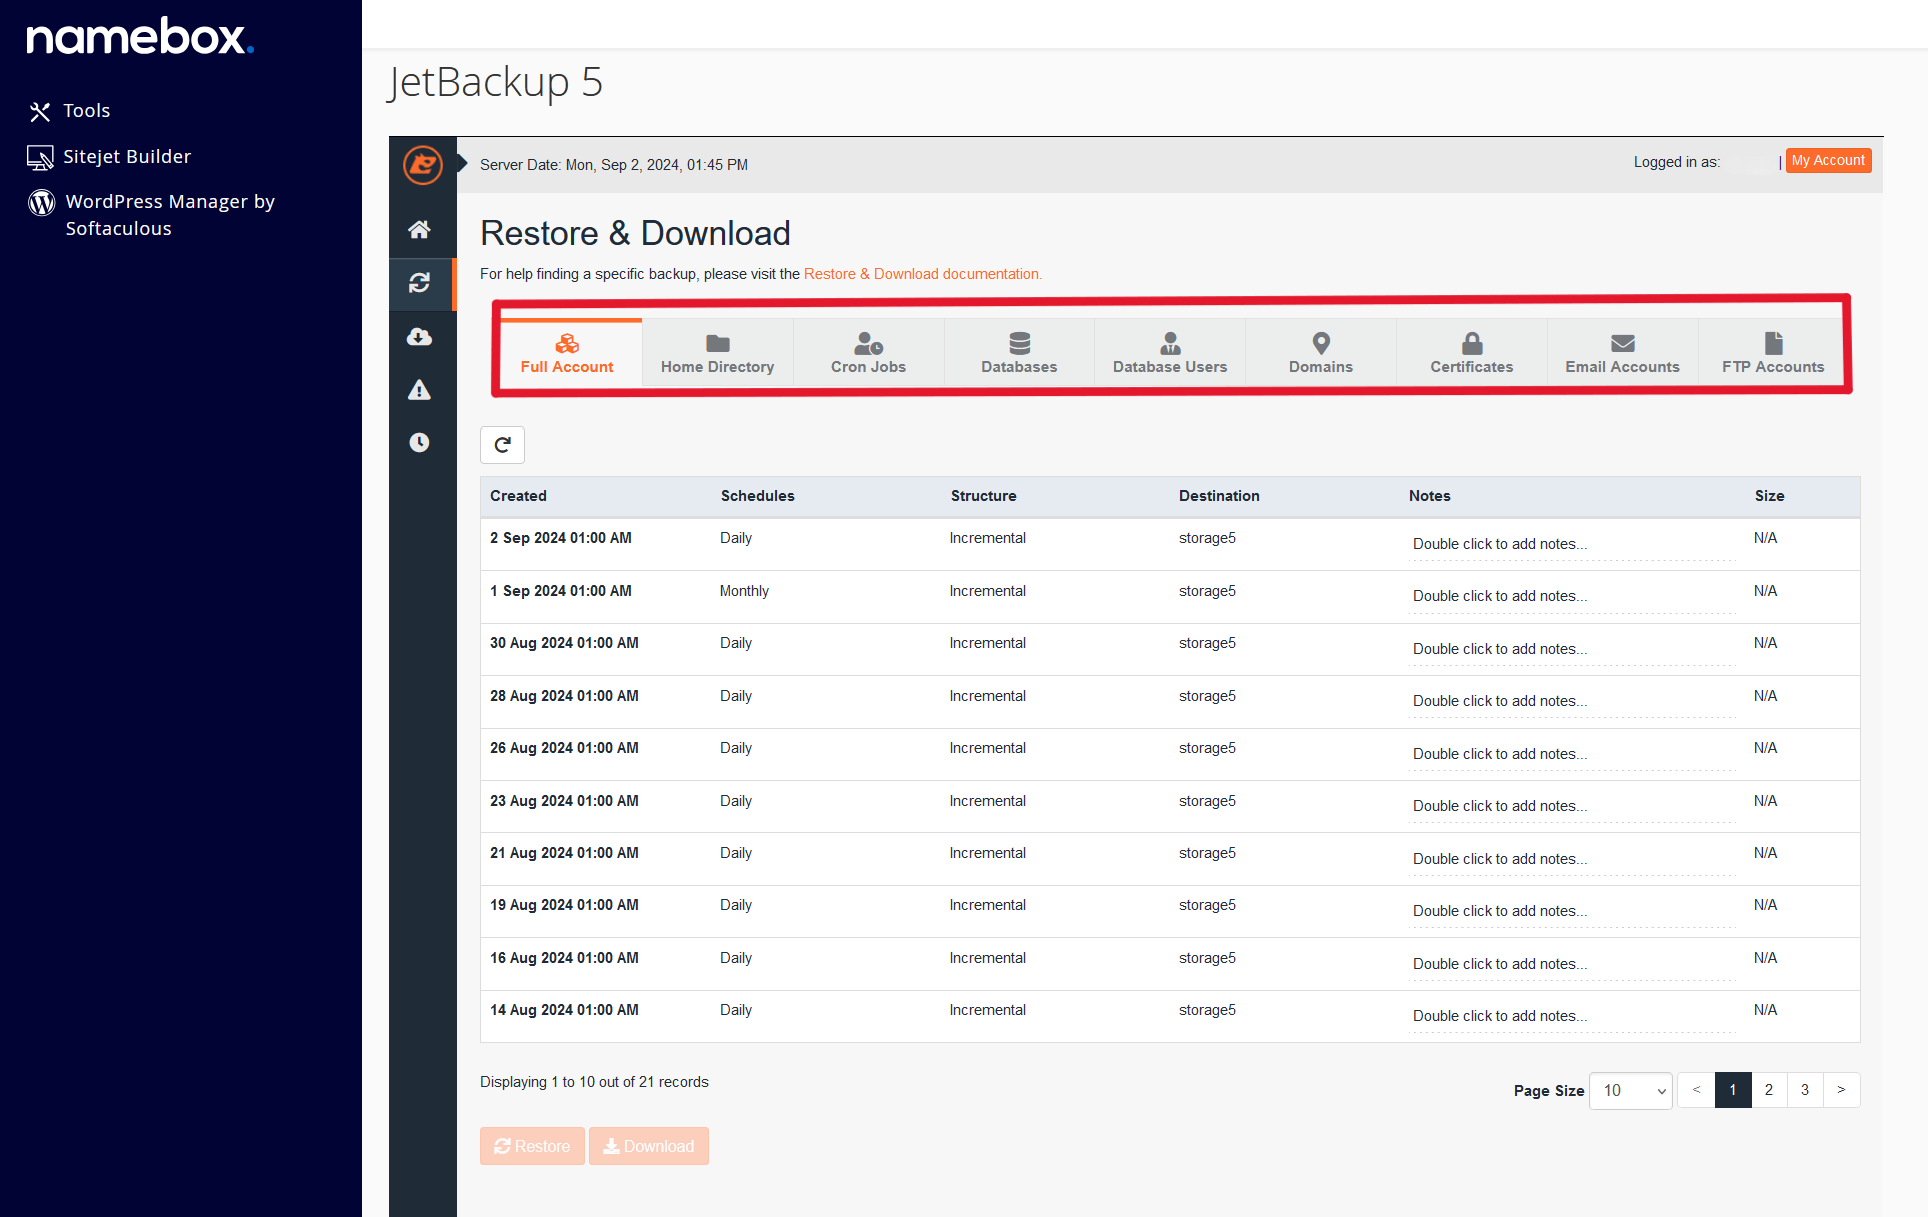Click the Domains map pin icon
Viewport: 1928px width, 1217px height.
(x=1321, y=343)
